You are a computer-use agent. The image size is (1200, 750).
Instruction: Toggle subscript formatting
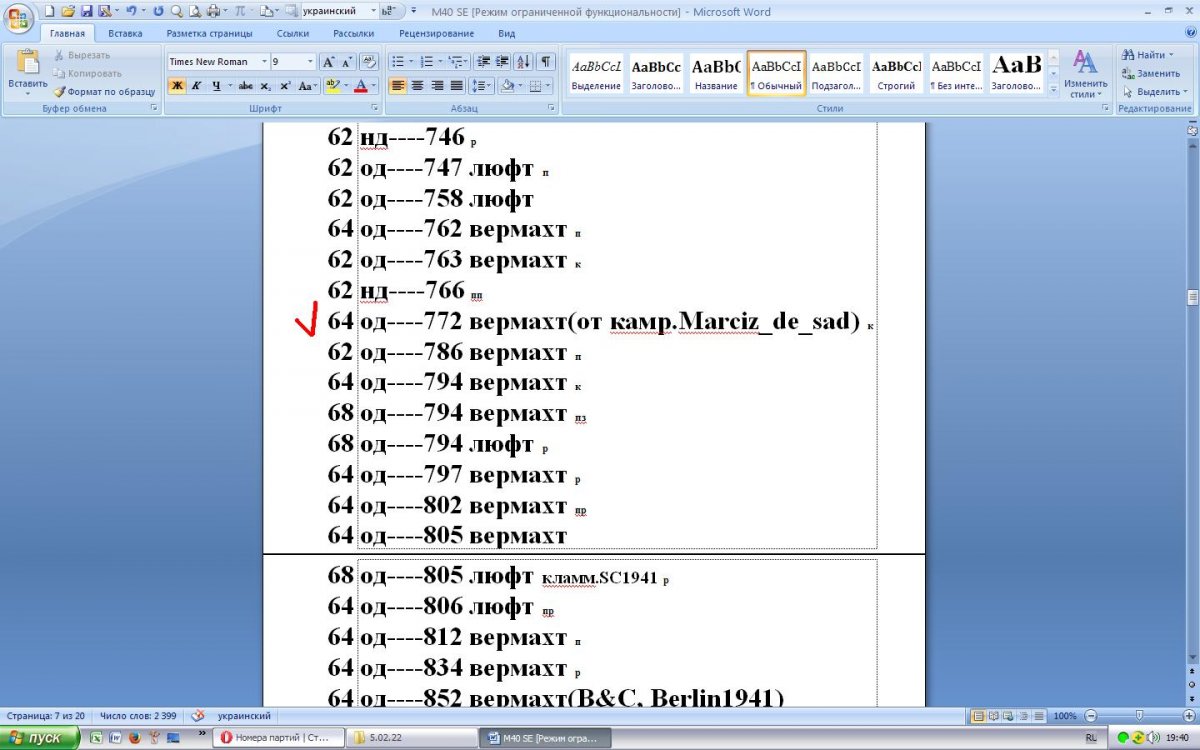pos(266,86)
